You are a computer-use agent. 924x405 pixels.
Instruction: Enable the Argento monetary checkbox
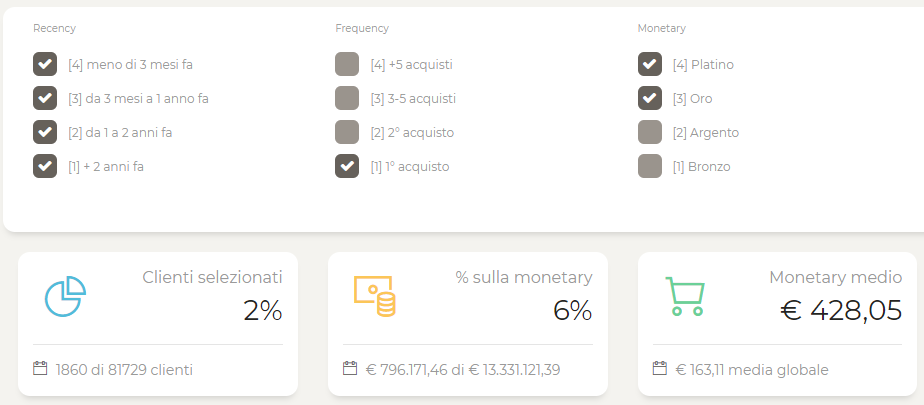point(650,132)
